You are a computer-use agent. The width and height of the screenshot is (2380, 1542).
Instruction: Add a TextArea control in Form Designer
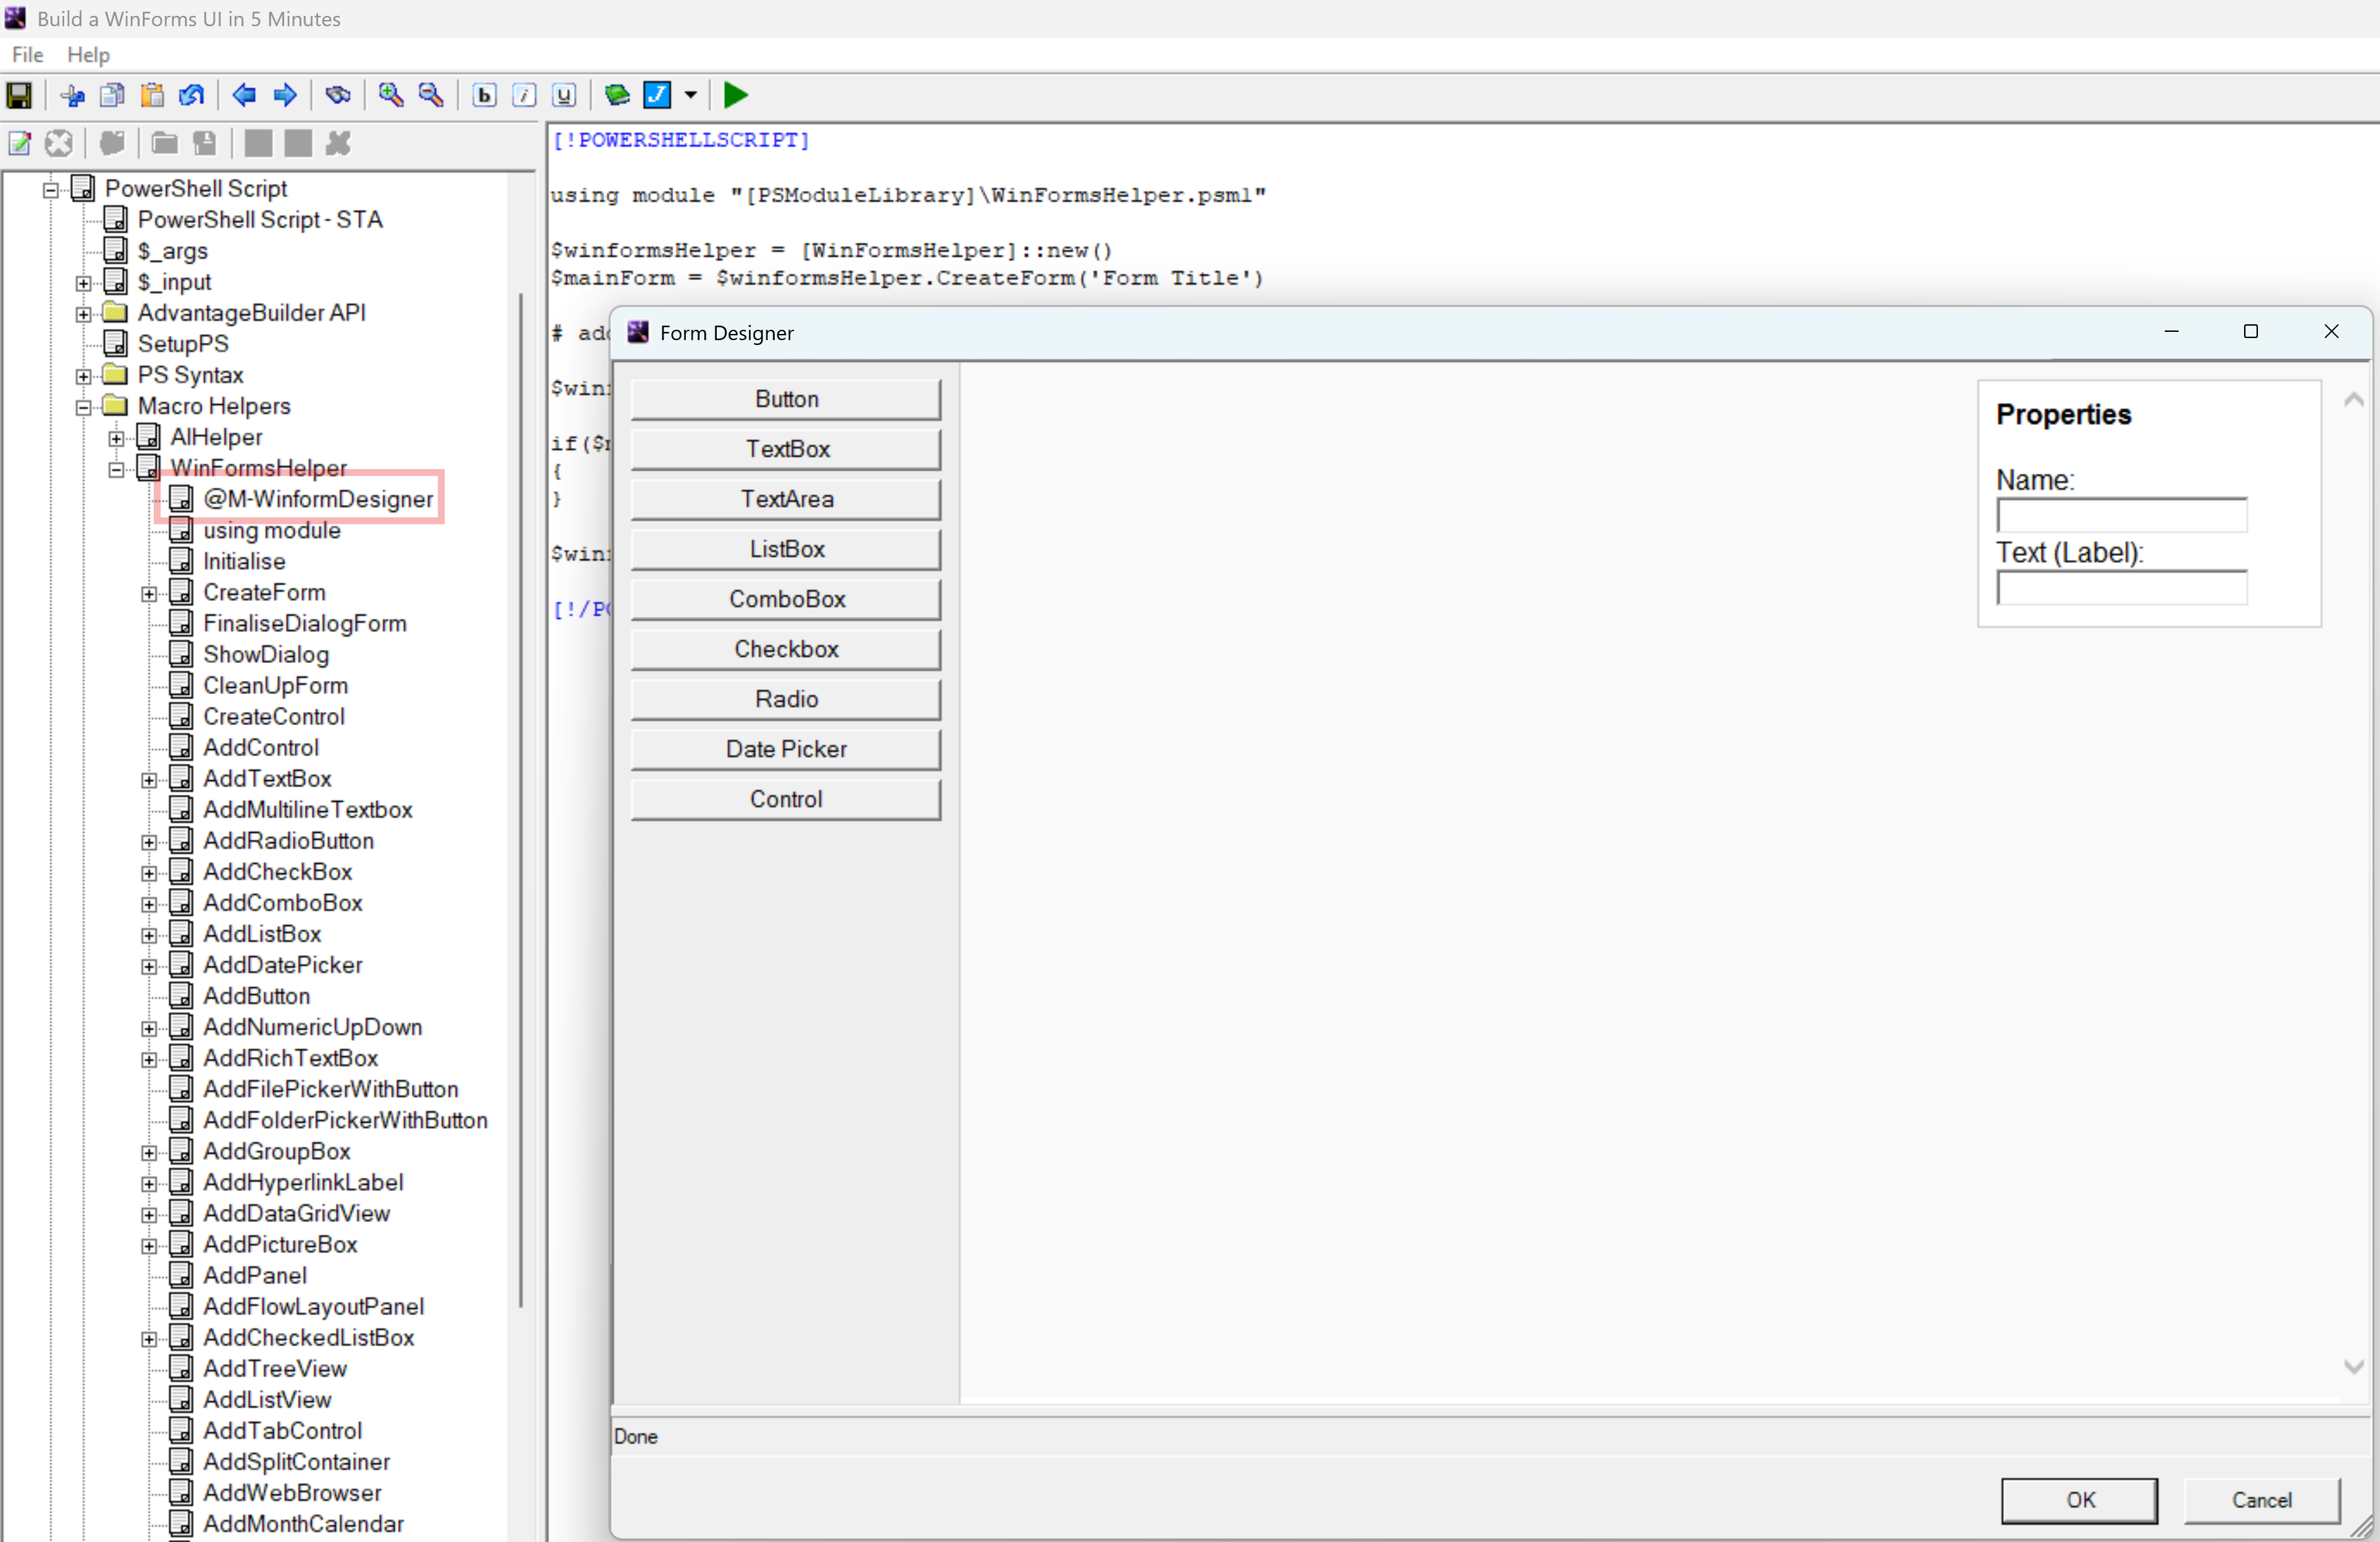point(786,499)
